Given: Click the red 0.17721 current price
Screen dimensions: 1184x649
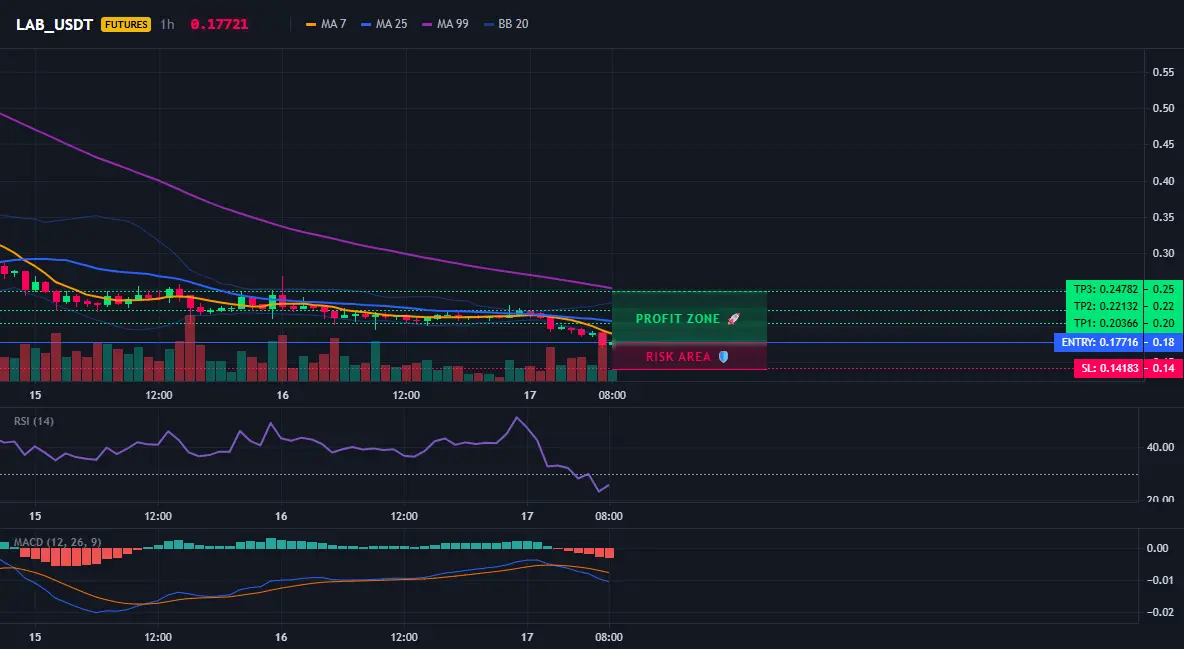Looking at the screenshot, I should (x=219, y=24).
